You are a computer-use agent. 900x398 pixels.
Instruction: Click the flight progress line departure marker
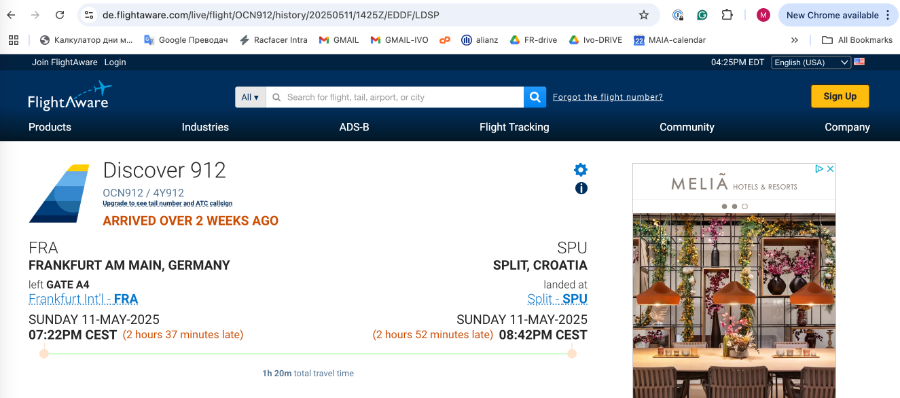click(44, 353)
